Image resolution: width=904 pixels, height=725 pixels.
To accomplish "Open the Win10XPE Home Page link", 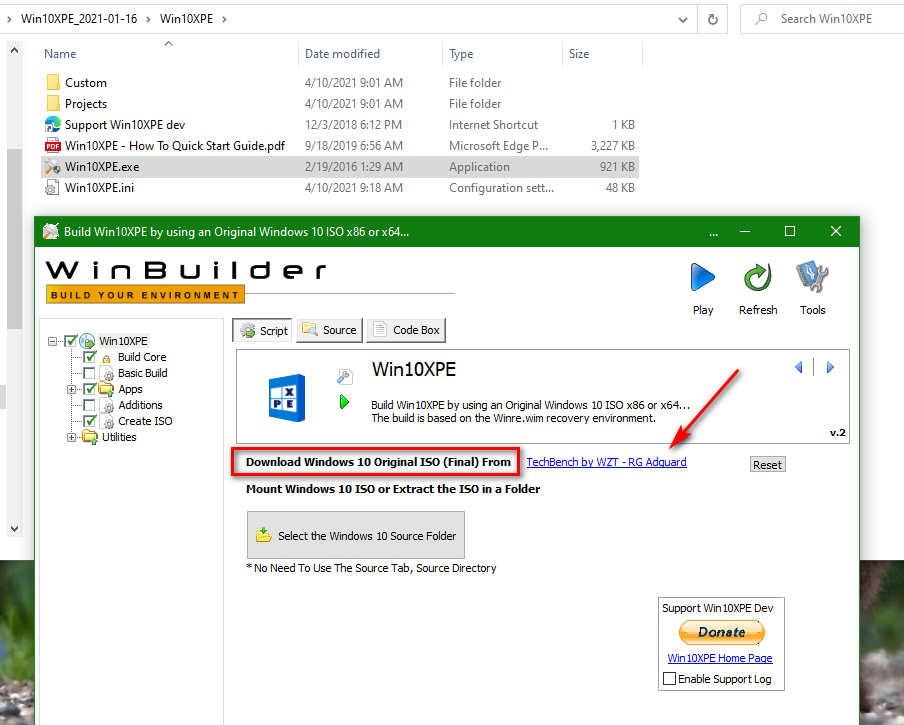I will [720, 658].
